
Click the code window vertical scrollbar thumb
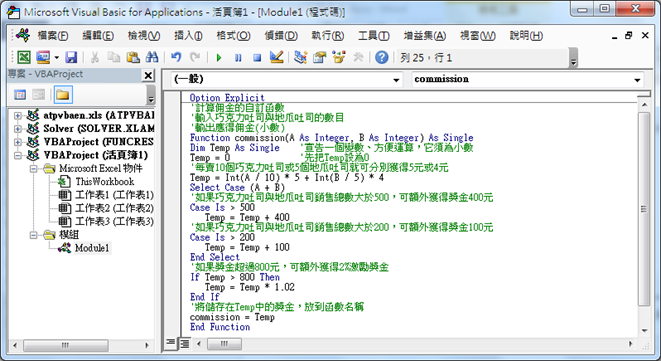[x=644, y=209]
